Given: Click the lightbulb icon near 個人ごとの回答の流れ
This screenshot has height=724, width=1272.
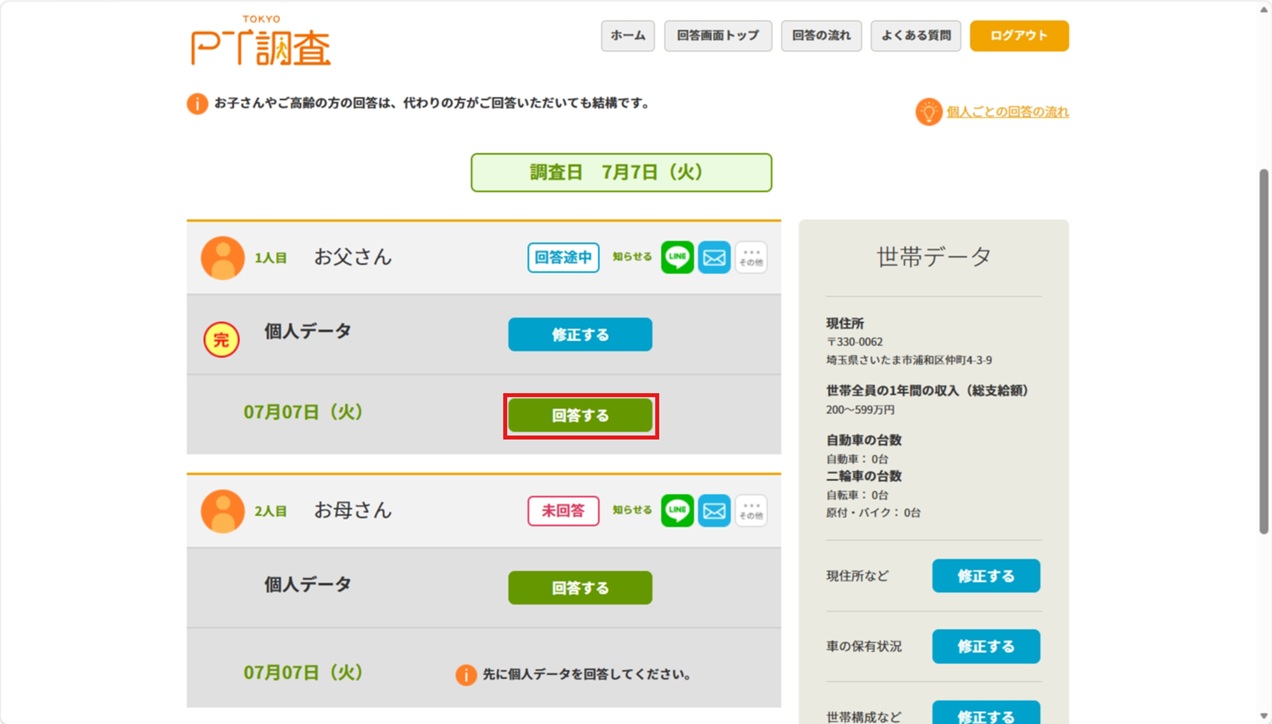Looking at the screenshot, I should tap(929, 111).
